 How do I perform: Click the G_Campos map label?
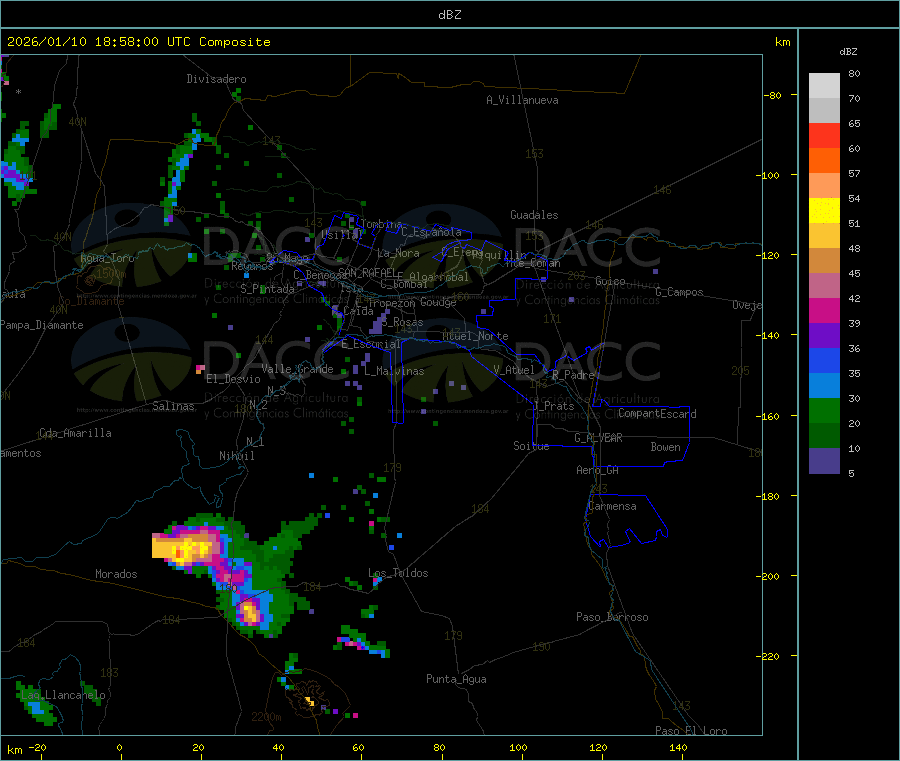(x=679, y=292)
